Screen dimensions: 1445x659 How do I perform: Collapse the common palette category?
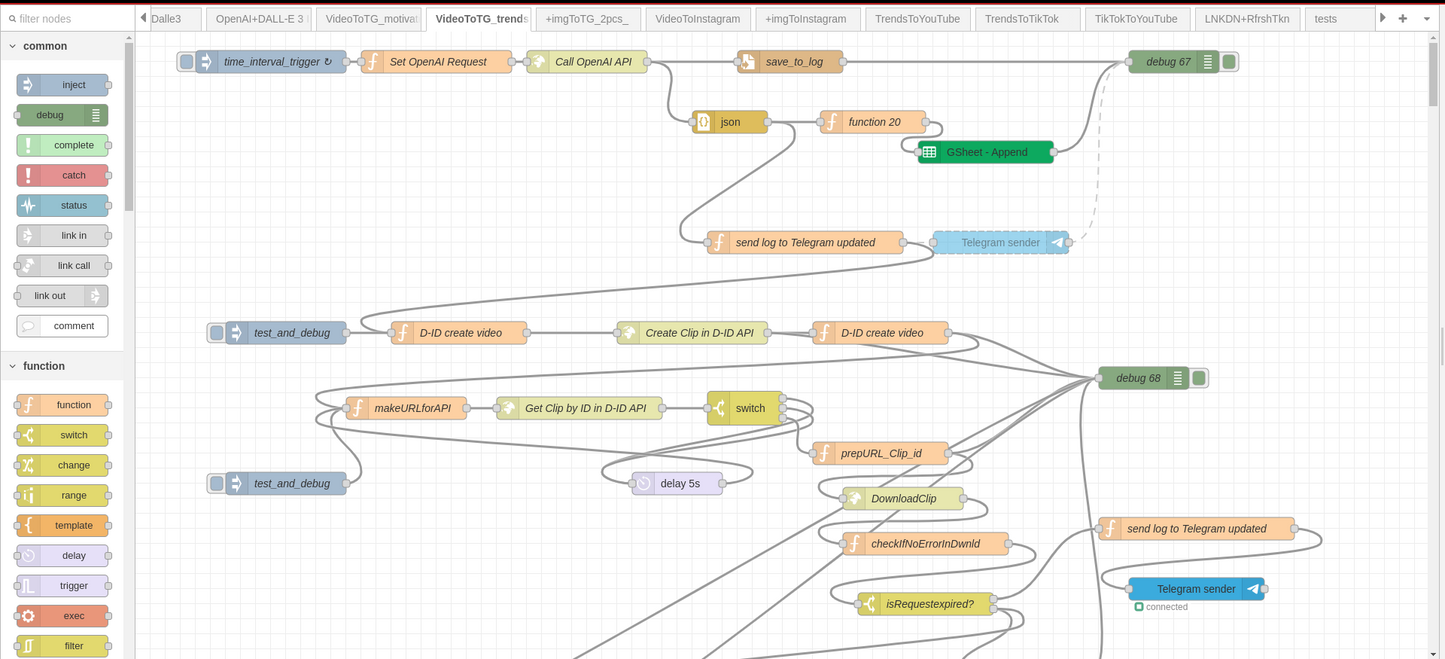[13, 46]
